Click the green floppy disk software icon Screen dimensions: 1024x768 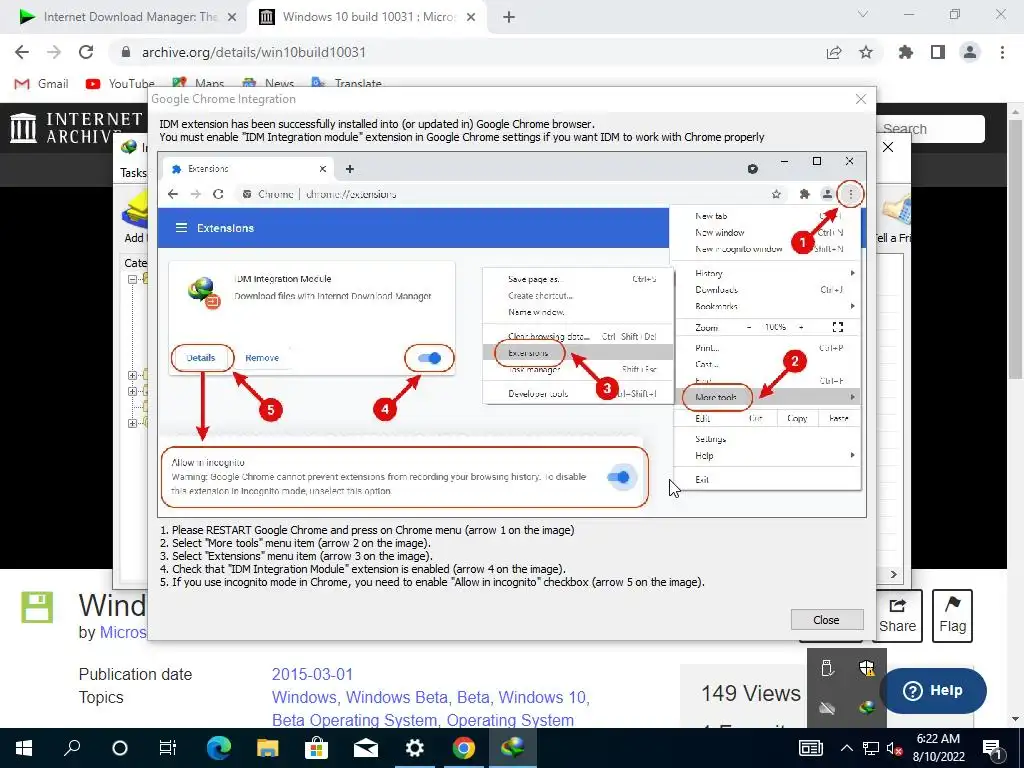[37, 607]
